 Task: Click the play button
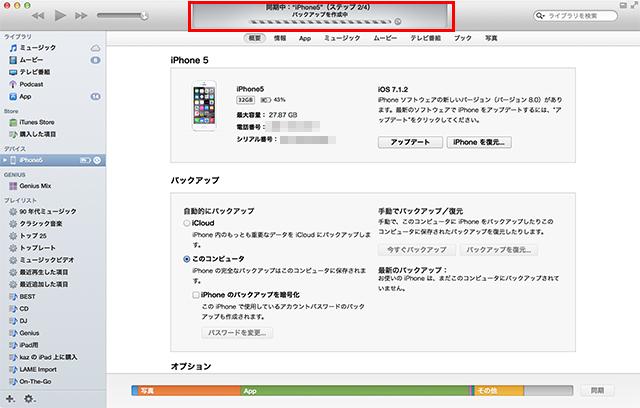click(x=60, y=16)
